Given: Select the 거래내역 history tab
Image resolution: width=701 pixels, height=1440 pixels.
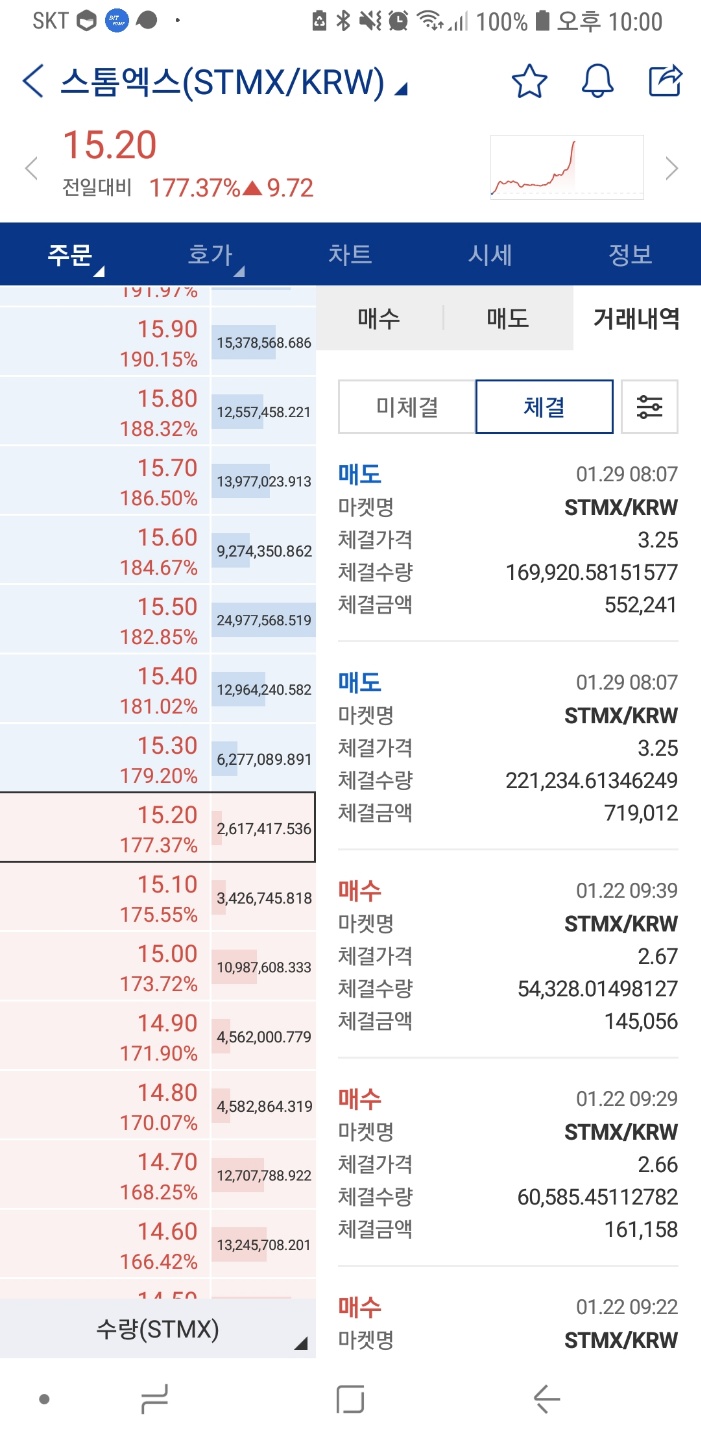Looking at the screenshot, I should point(637,318).
